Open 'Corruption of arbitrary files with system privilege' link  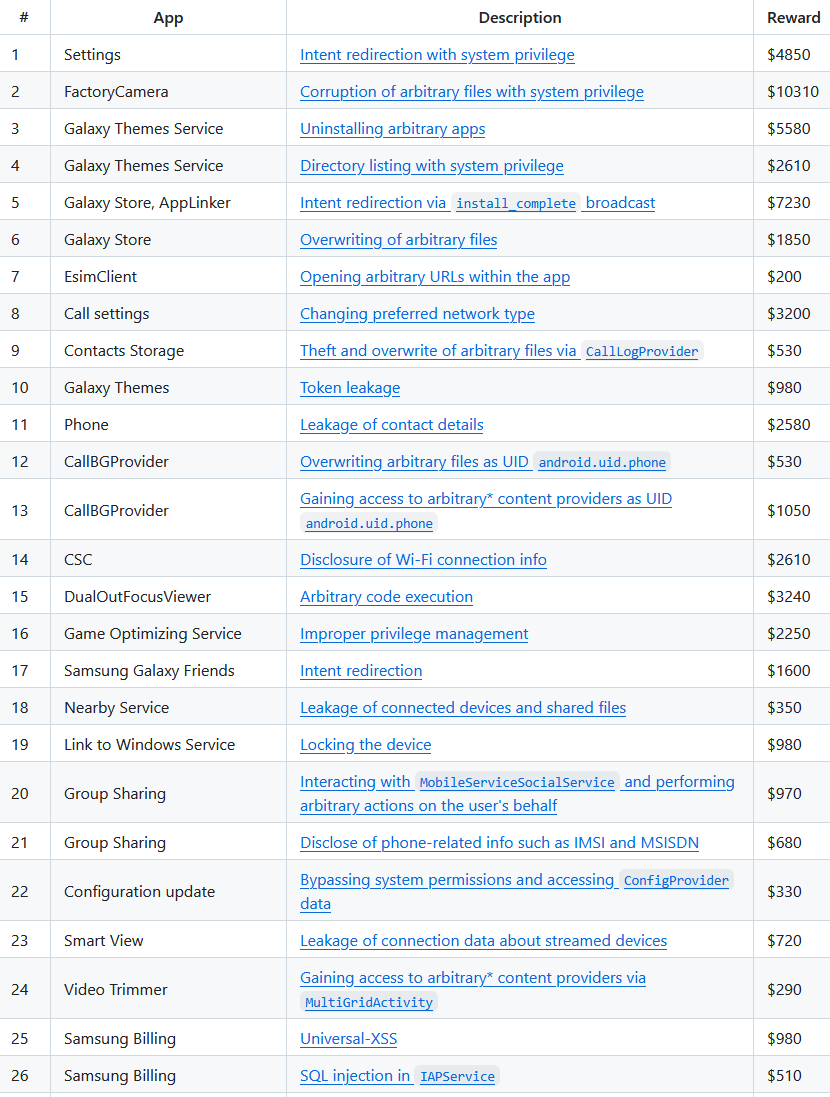472,92
